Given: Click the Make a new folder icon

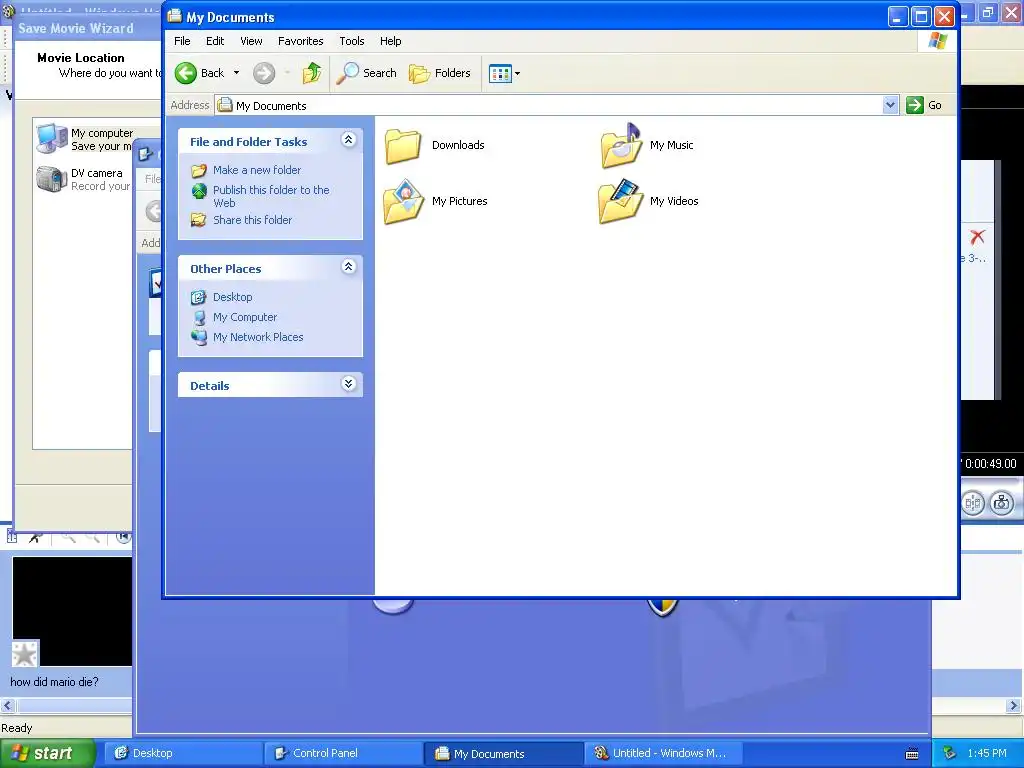Looking at the screenshot, I should pos(199,170).
